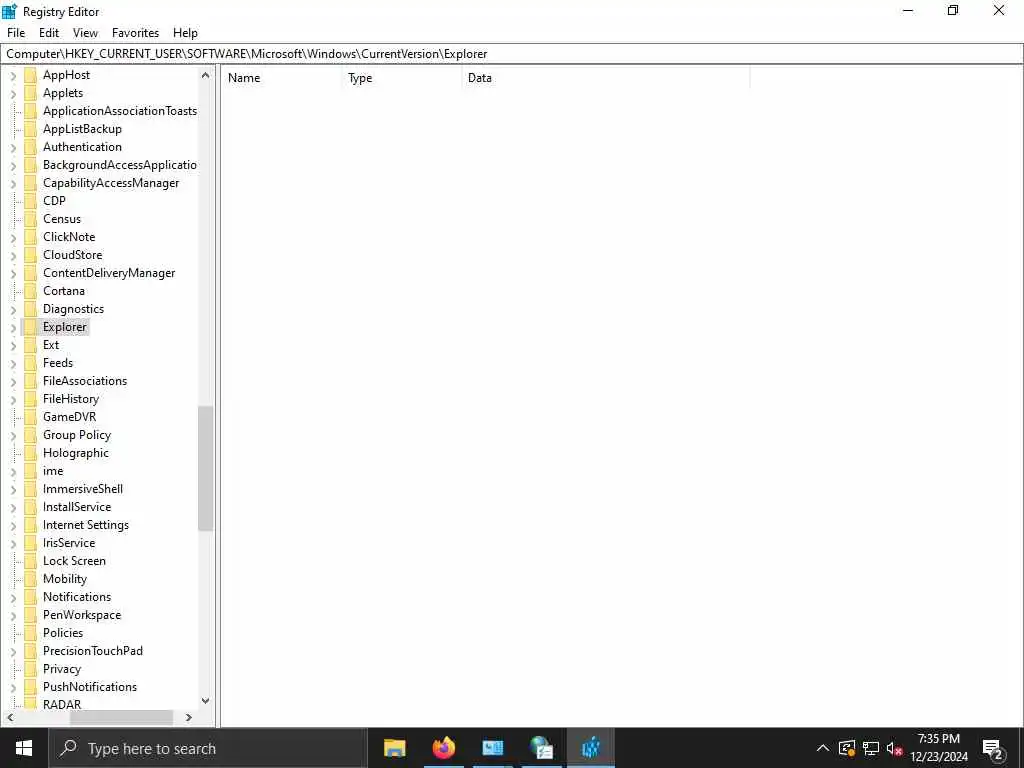Select the GameDVR folder icon

[x=30, y=417]
